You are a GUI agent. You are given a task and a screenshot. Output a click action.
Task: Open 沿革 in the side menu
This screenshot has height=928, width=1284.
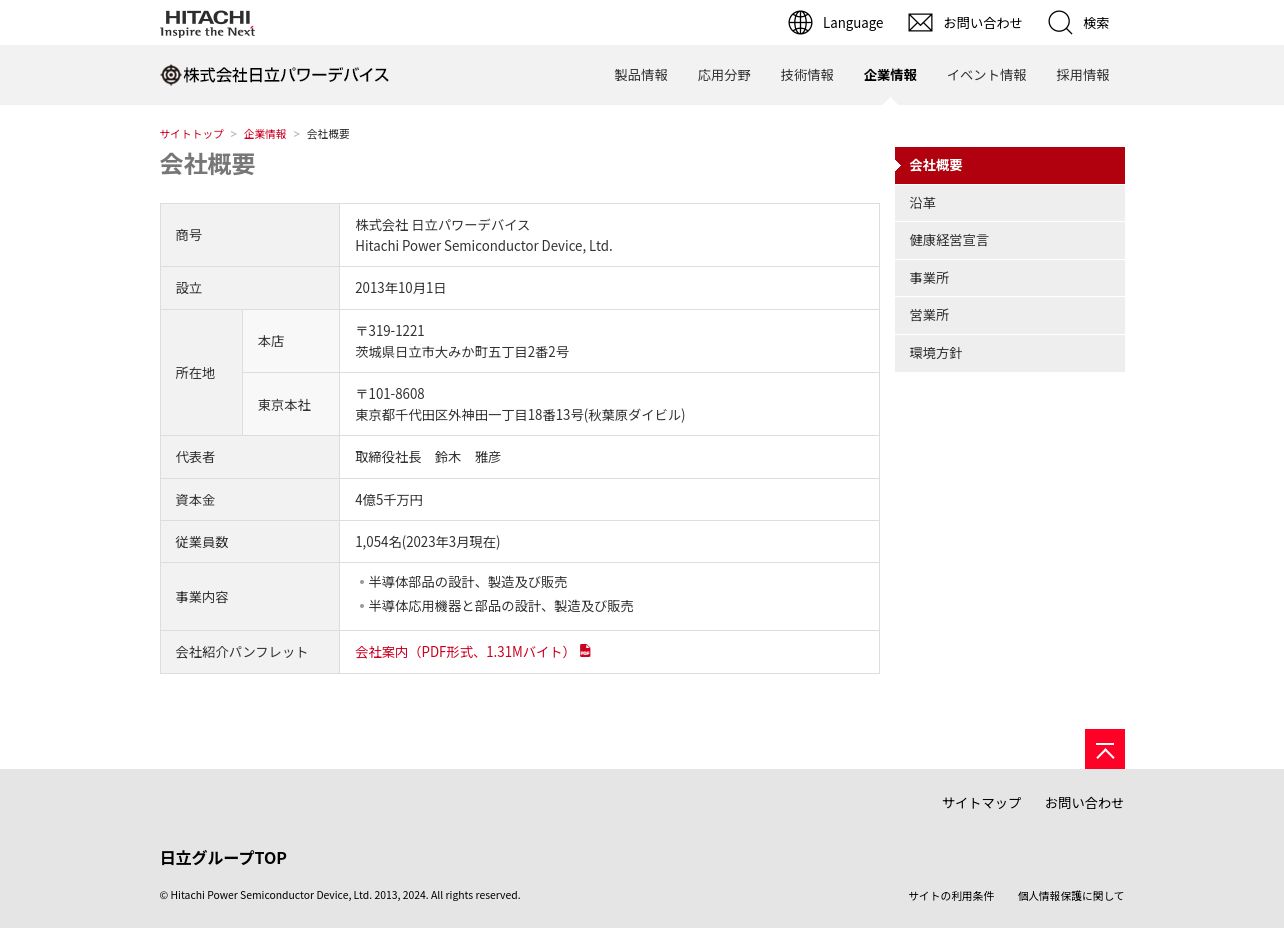pyautogui.click(x=1010, y=203)
